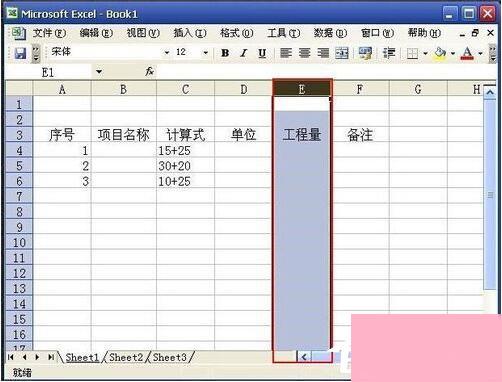502x382 pixels.
Task: Expand formatting toolbar options at right end
Action: point(492,53)
